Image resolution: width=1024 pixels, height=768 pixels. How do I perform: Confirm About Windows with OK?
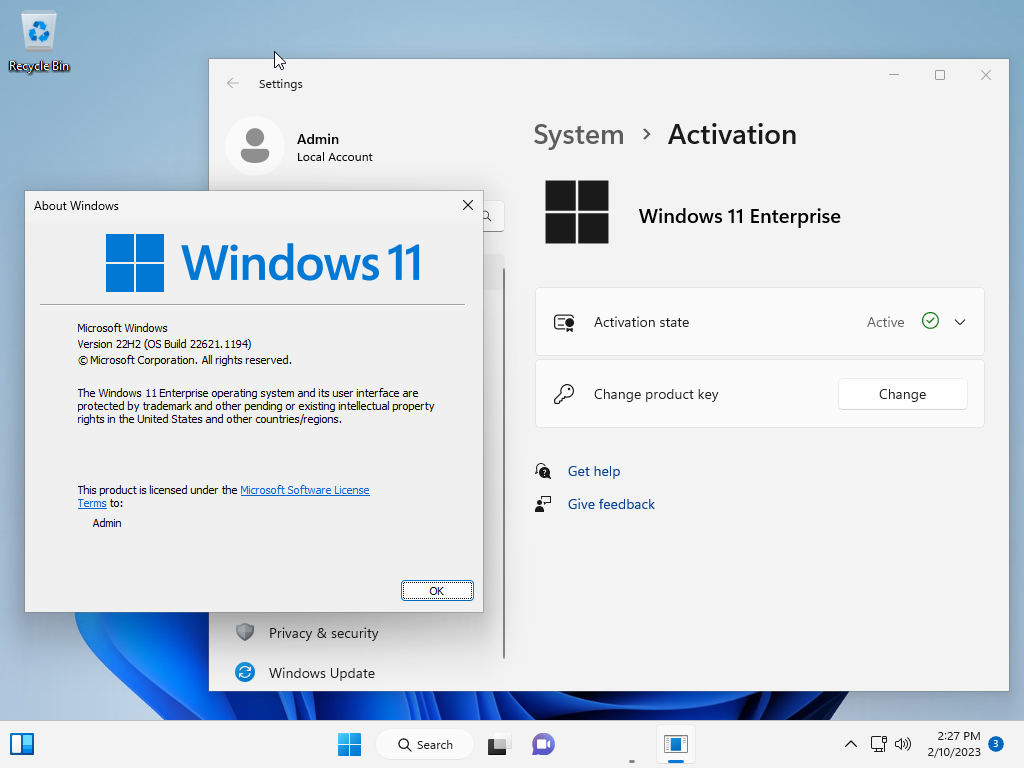[437, 590]
